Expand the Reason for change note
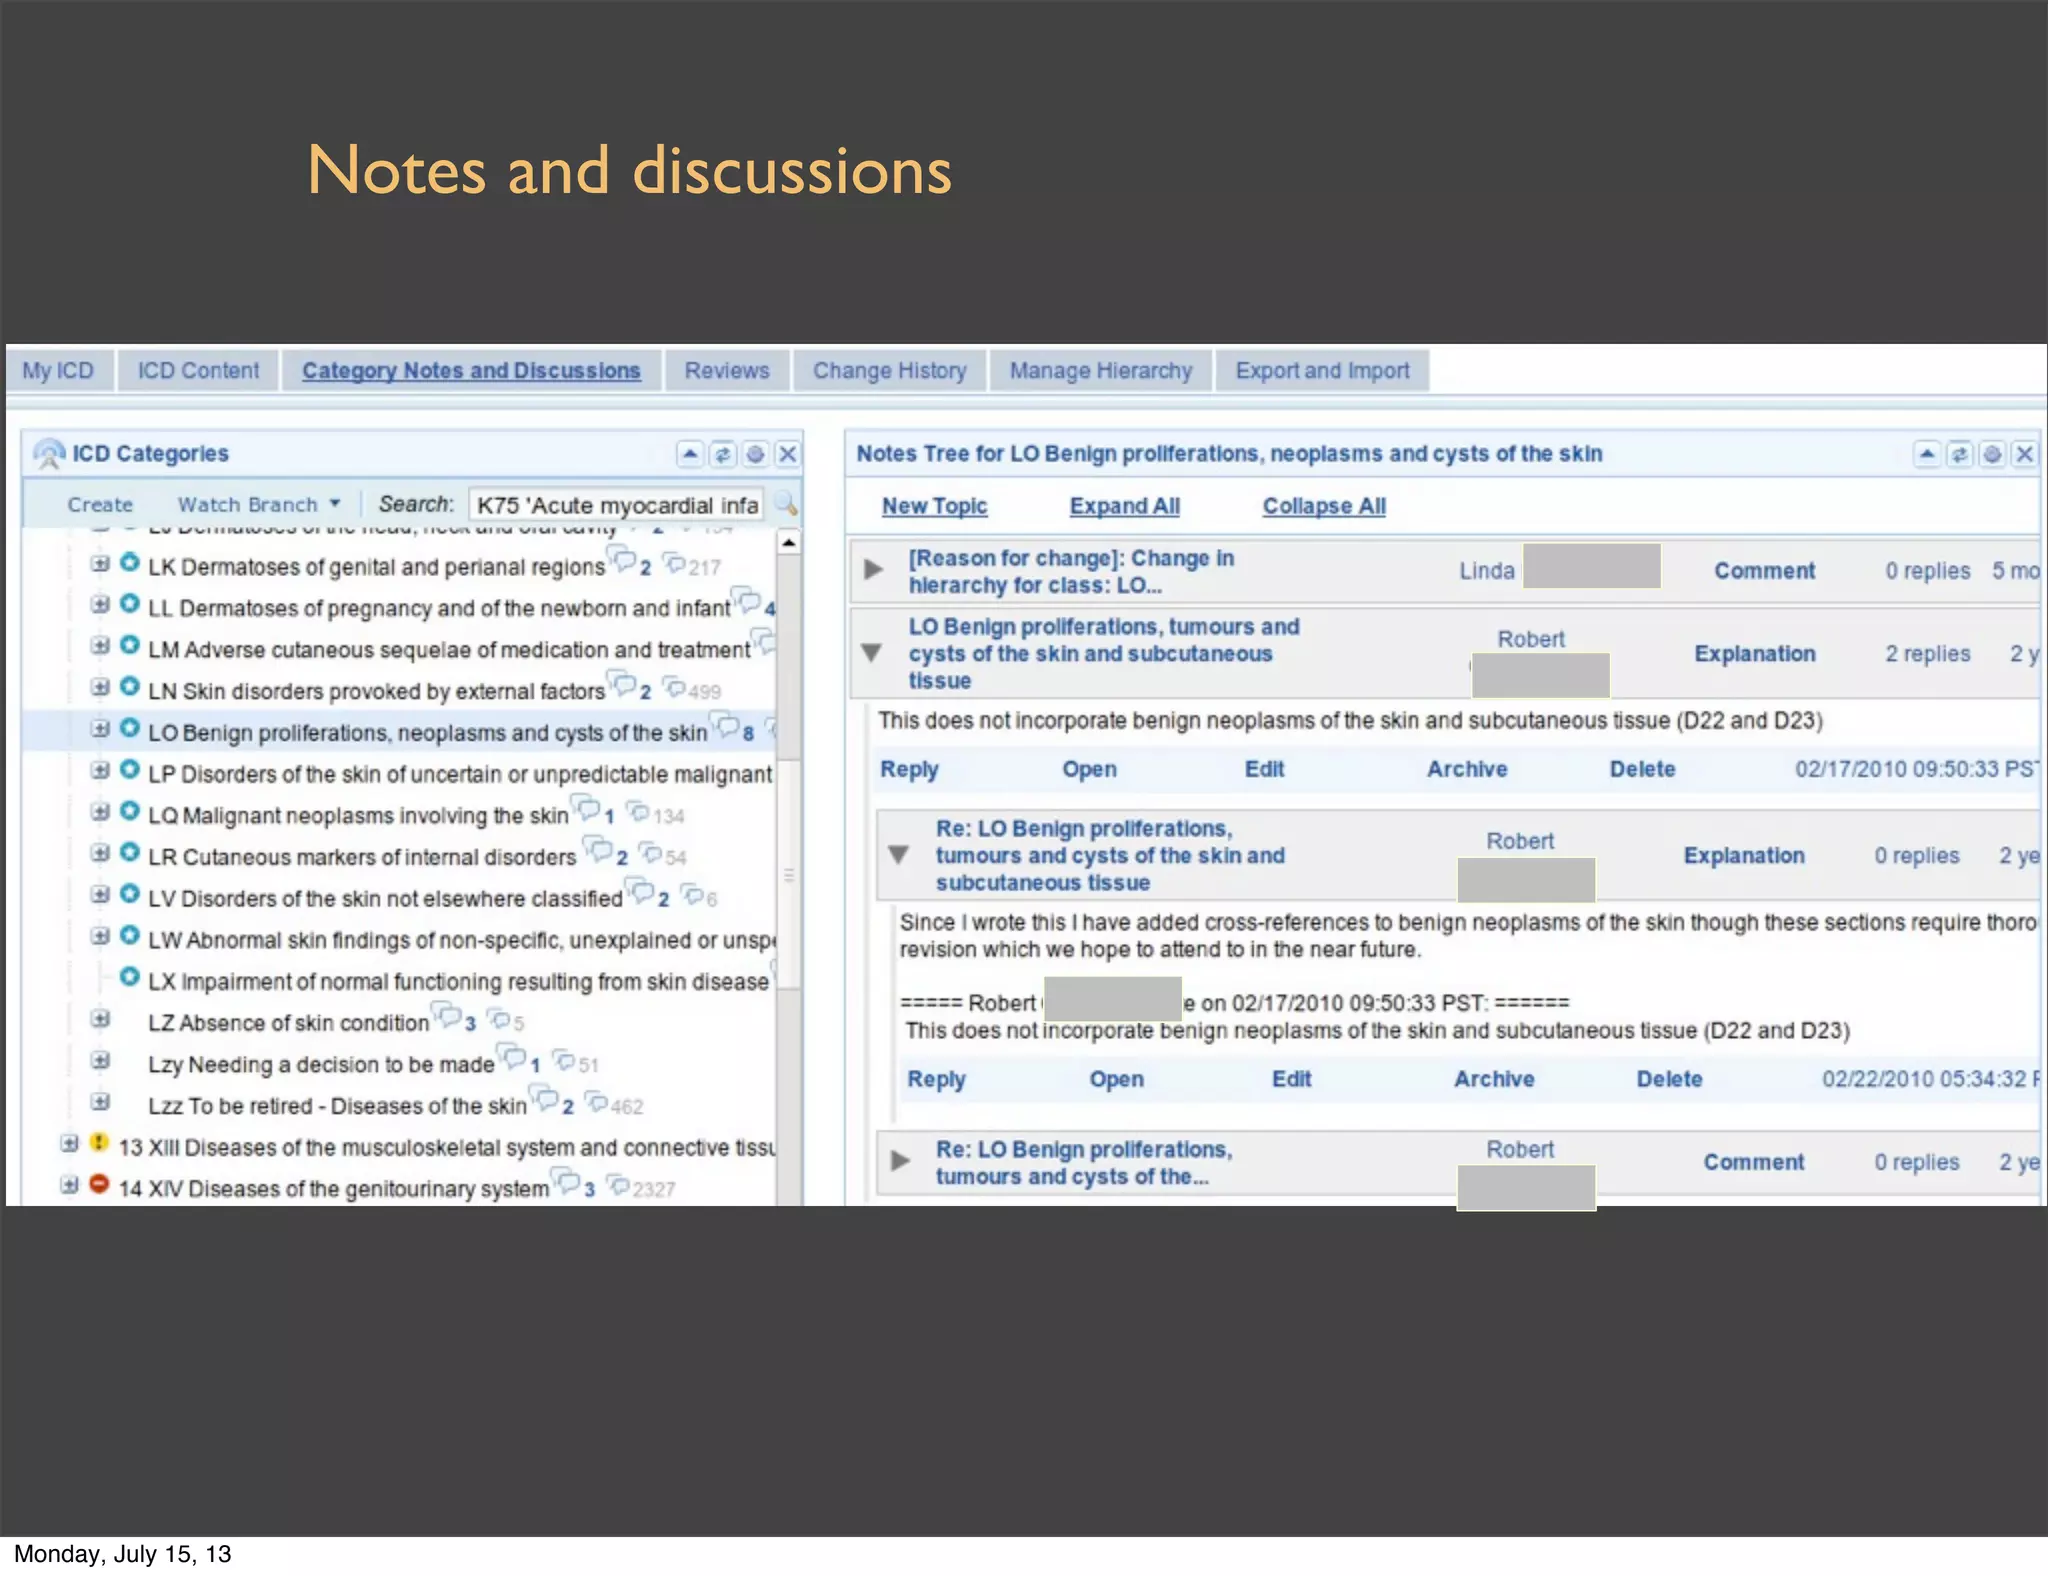This screenshot has width=2048, height=1576. 873,569
